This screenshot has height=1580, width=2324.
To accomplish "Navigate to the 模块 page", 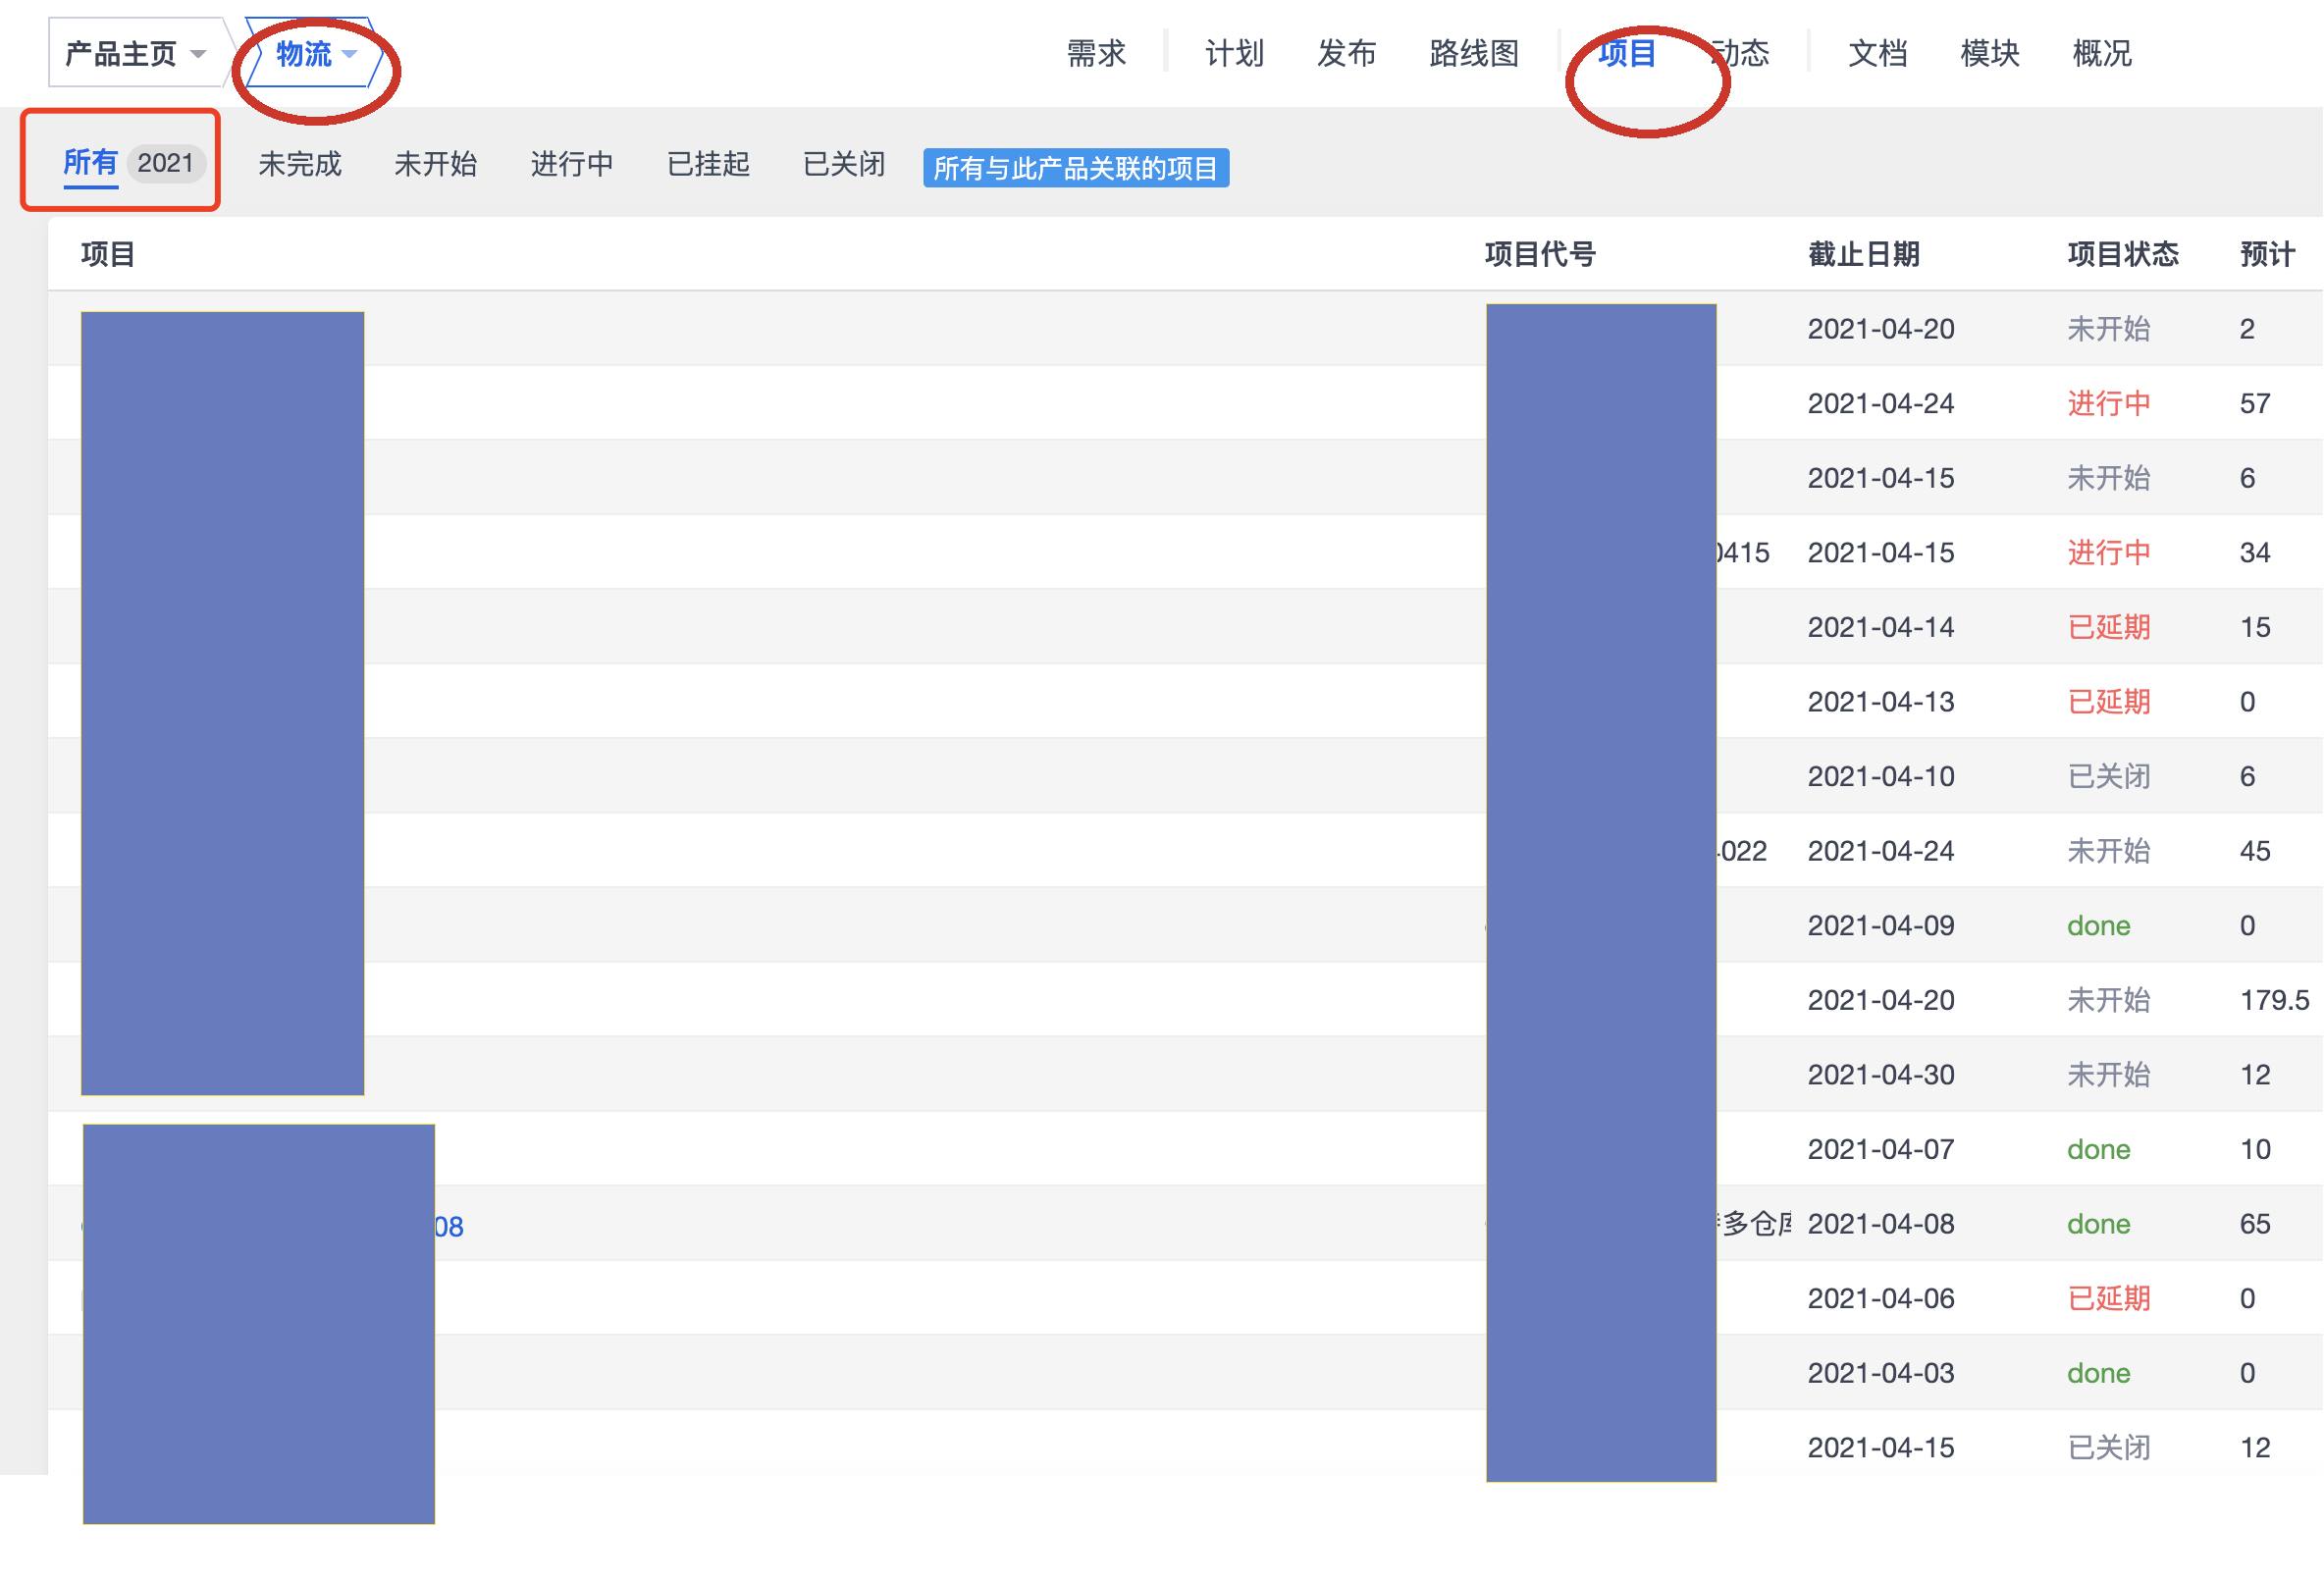I will pos(1989,53).
